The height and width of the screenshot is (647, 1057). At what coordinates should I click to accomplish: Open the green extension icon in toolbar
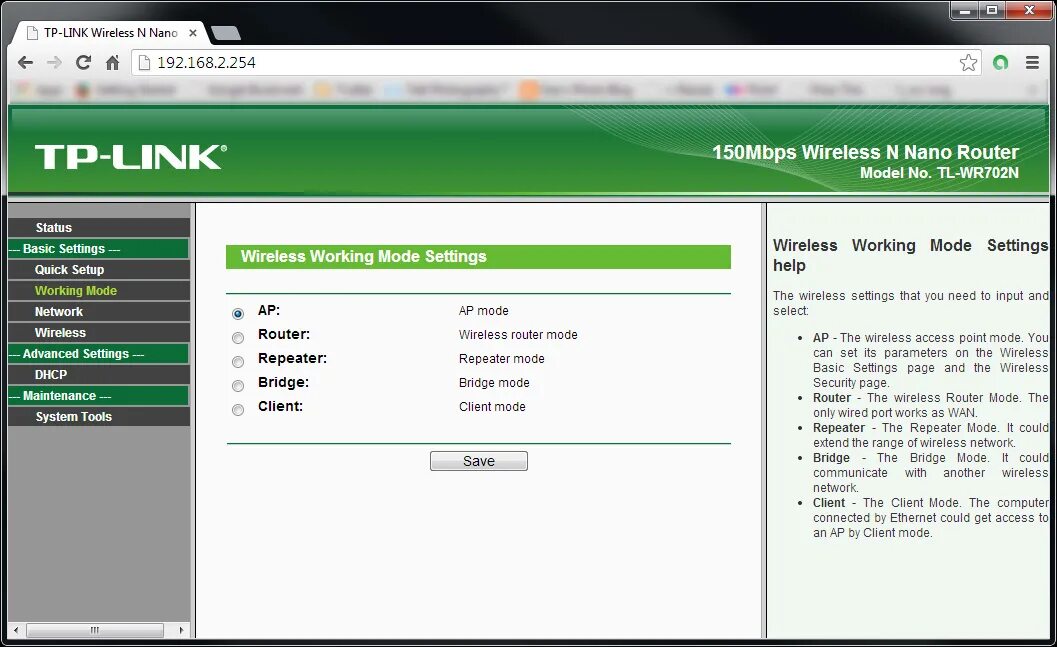tap(1000, 63)
